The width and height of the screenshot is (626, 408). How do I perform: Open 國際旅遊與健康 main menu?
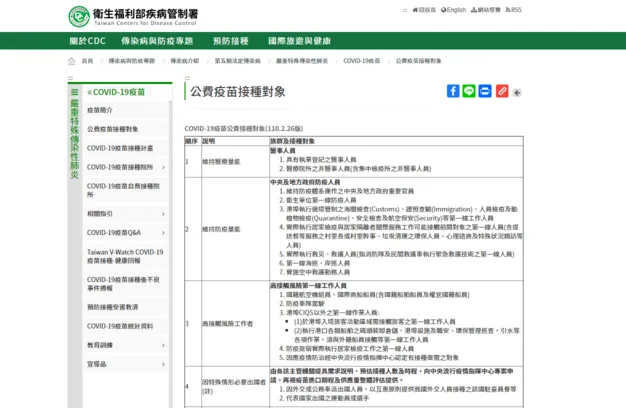pyautogui.click(x=299, y=41)
